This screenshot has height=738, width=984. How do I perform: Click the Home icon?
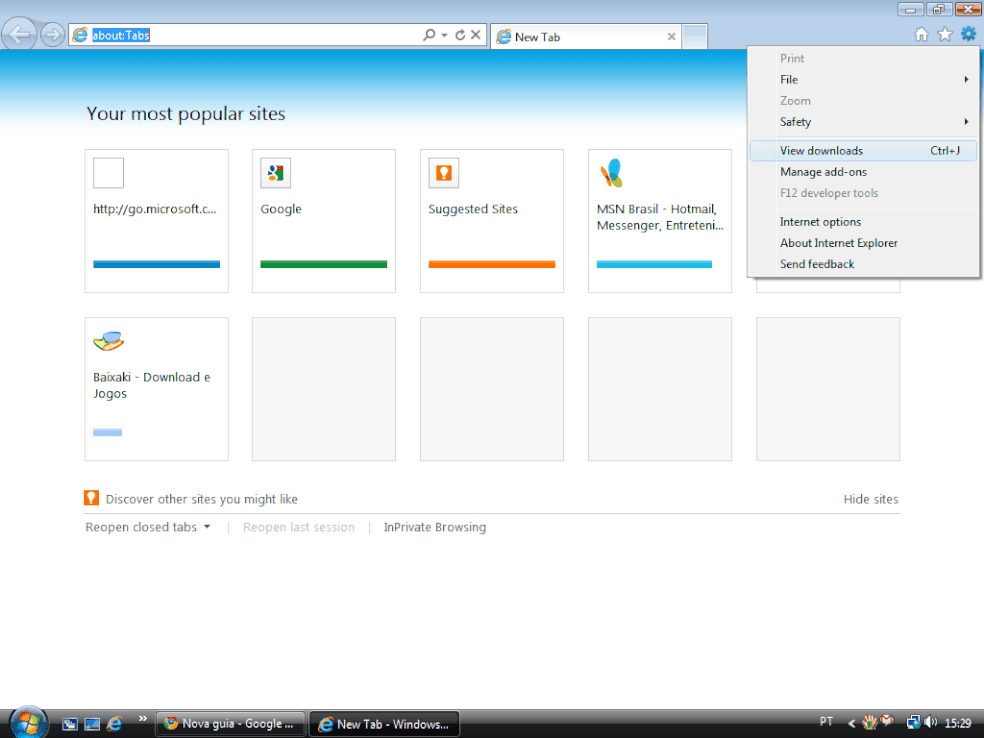921,35
